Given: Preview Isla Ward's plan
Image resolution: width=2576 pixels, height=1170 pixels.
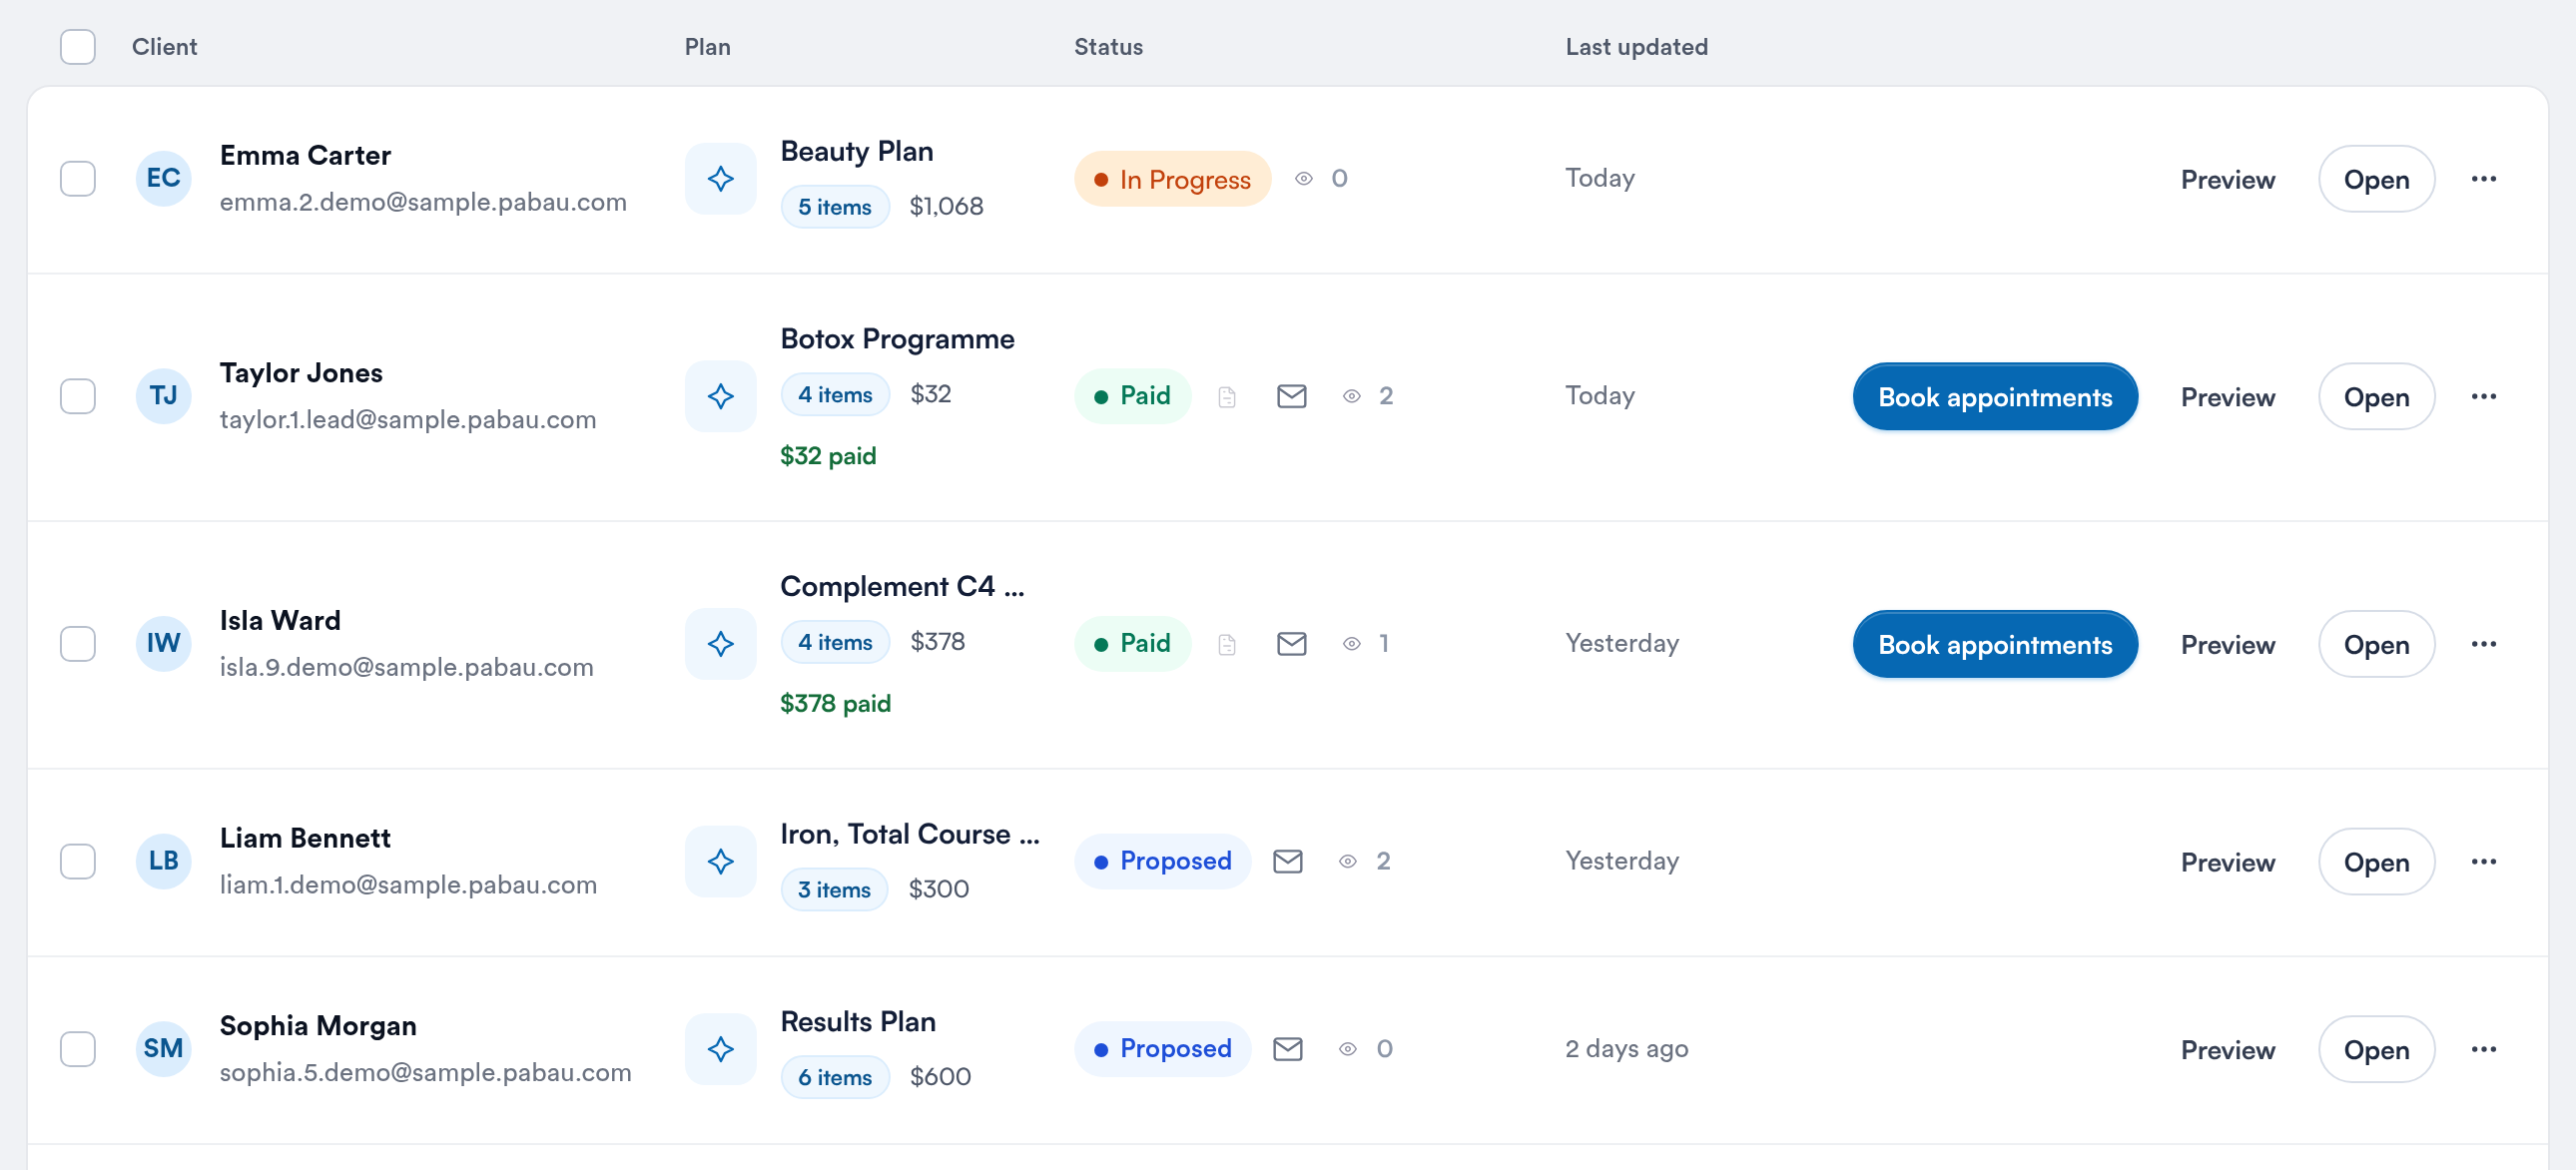Looking at the screenshot, I should coord(2228,645).
